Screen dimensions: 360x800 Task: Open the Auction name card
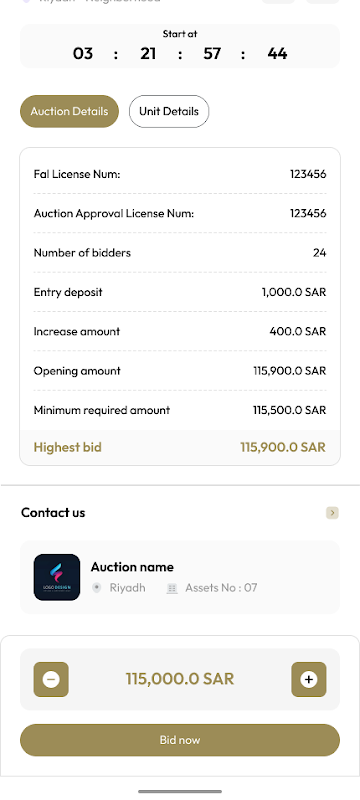(180, 577)
